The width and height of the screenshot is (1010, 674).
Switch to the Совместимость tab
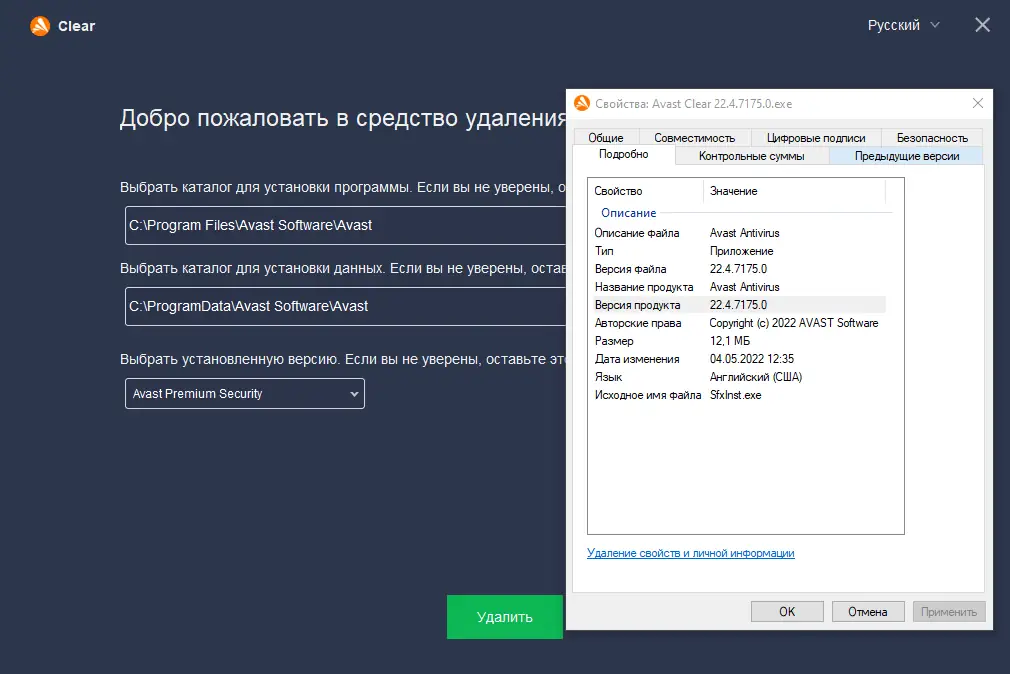[x=694, y=138]
